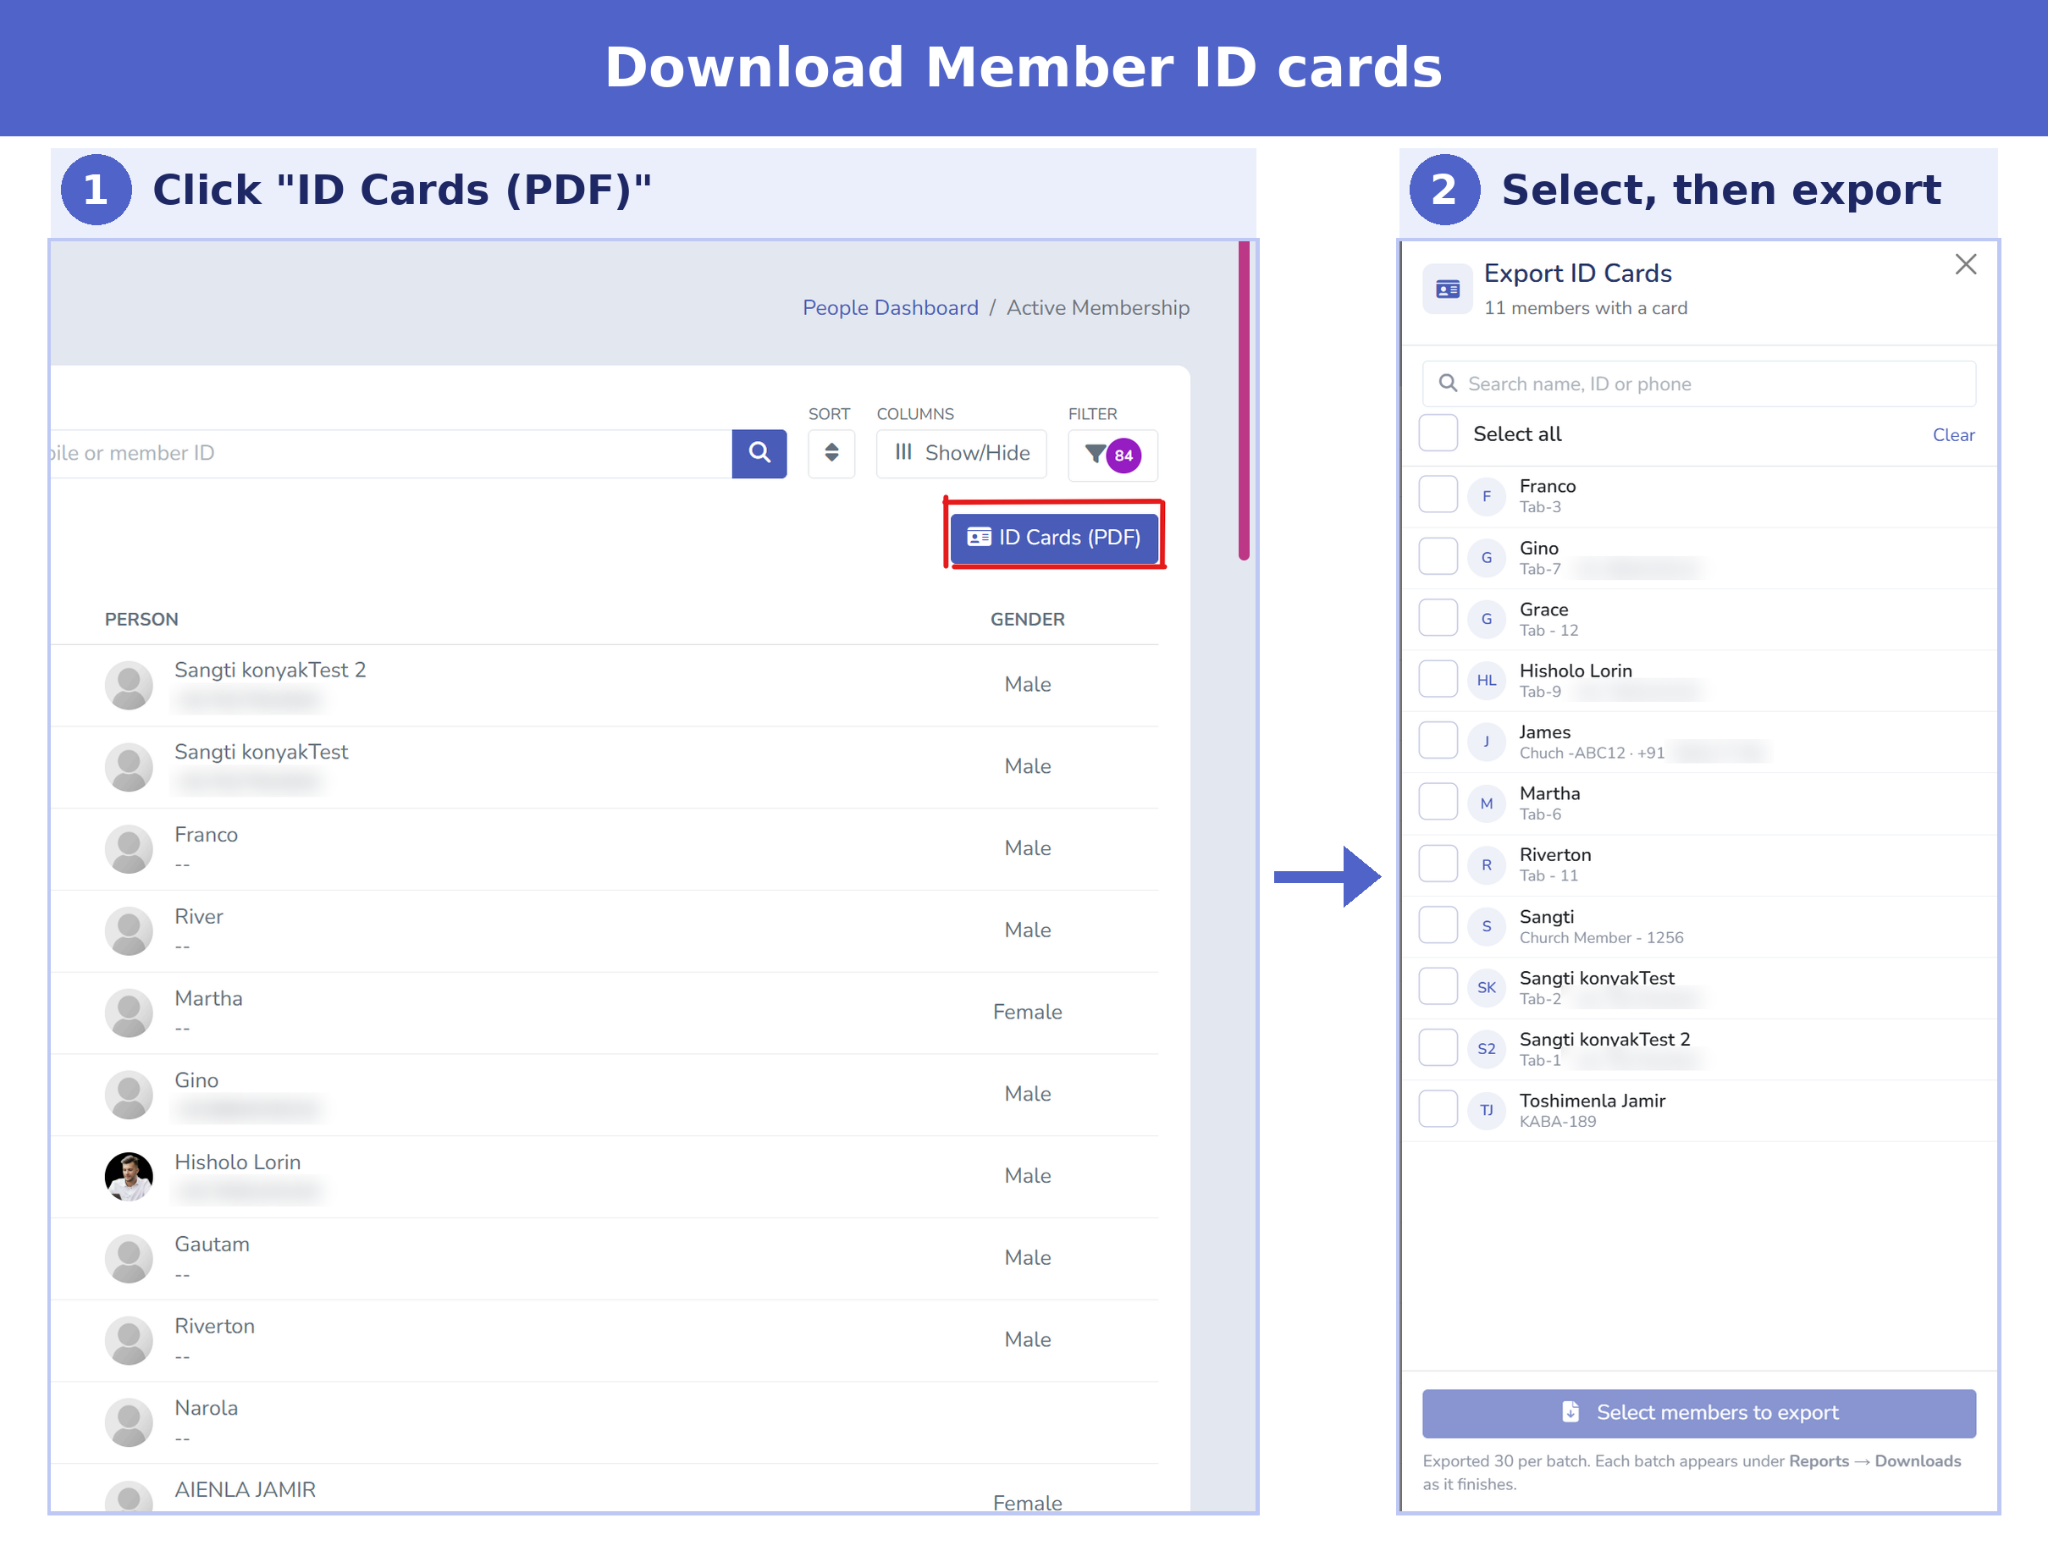Open the People Dashboard breadcrumb link
Image resolution: width=2048 pixels, height=1562 pixels.
(890, 308)
